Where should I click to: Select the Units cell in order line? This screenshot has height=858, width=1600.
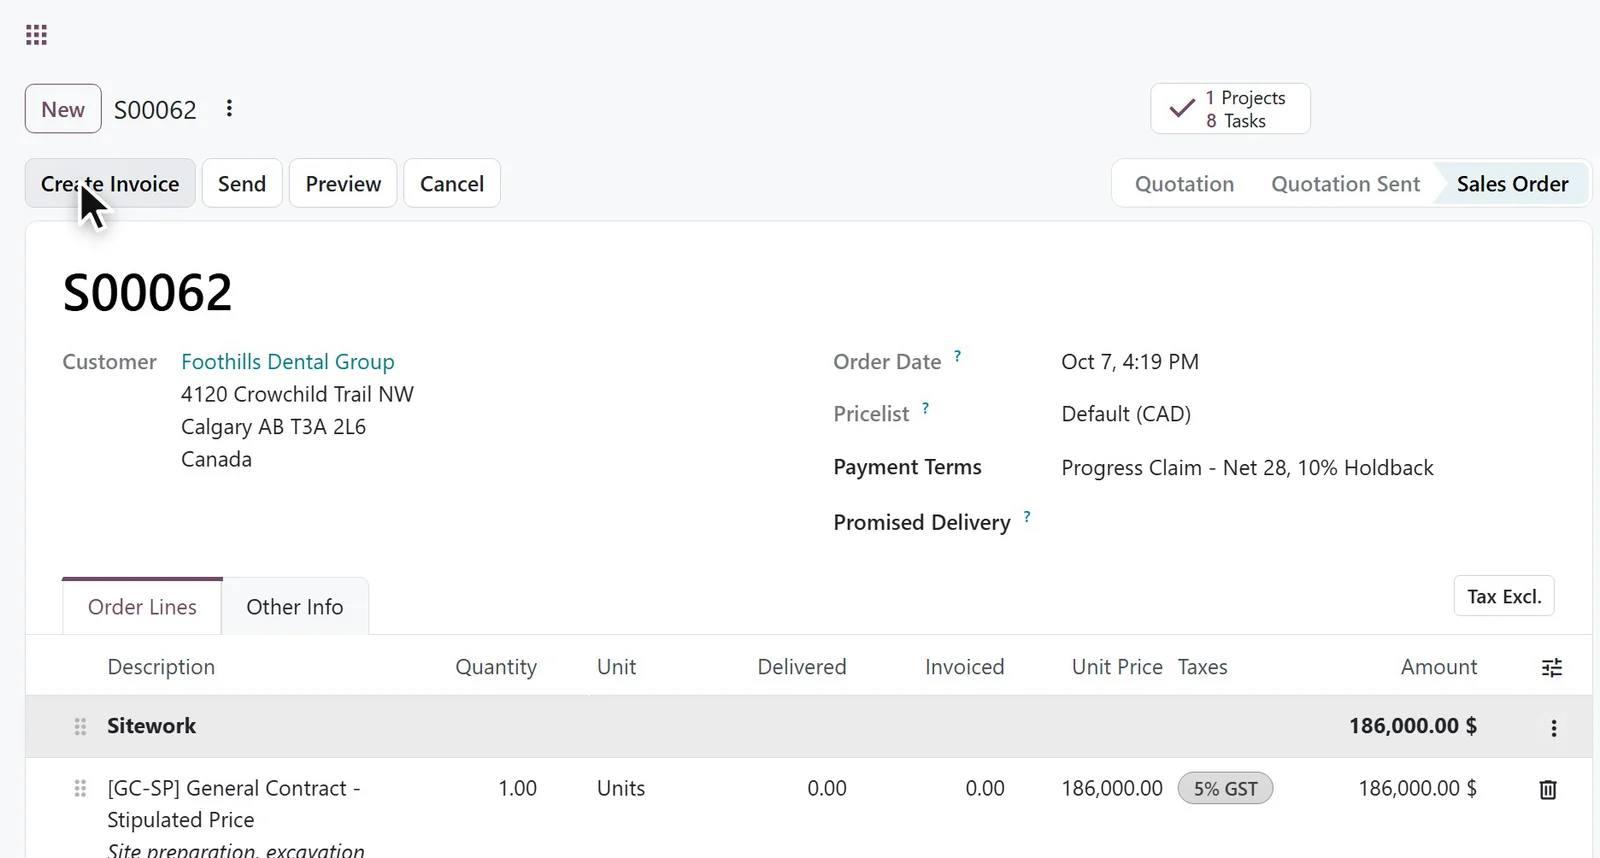coord(621,788)
